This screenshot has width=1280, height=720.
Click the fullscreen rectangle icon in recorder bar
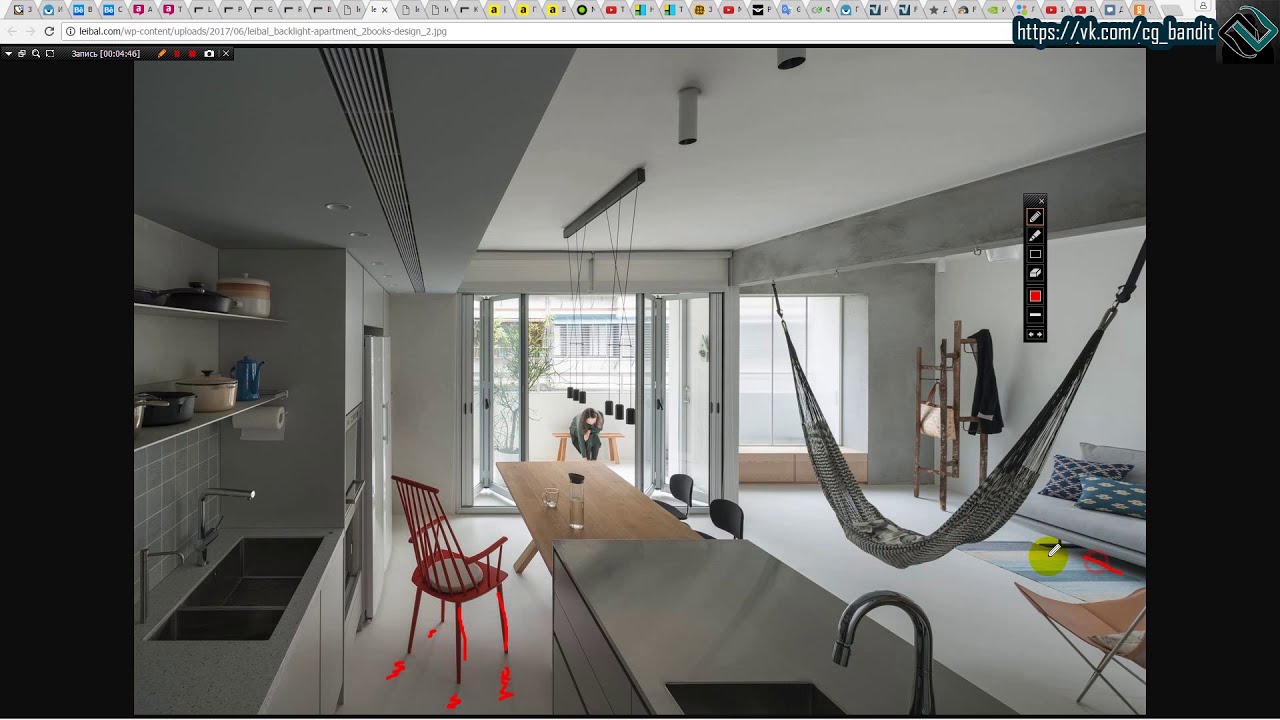[50, 53]
